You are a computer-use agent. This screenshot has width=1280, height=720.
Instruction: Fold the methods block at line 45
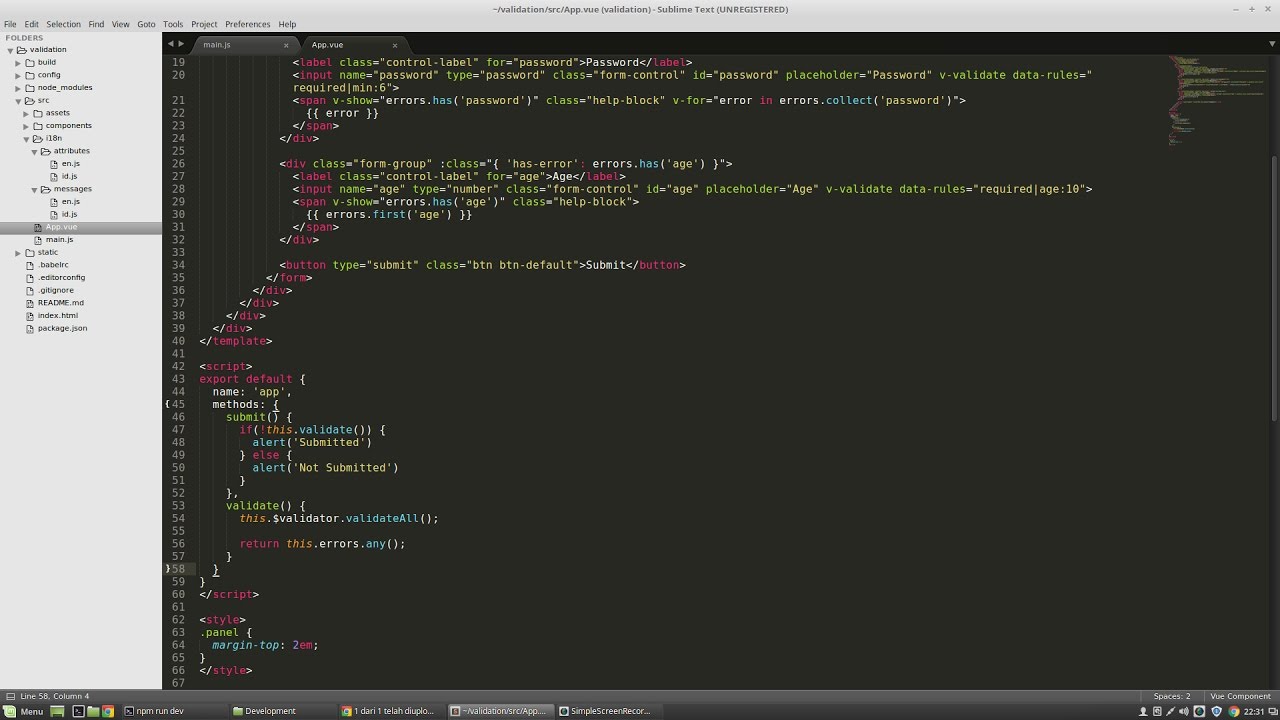point(168,404)
